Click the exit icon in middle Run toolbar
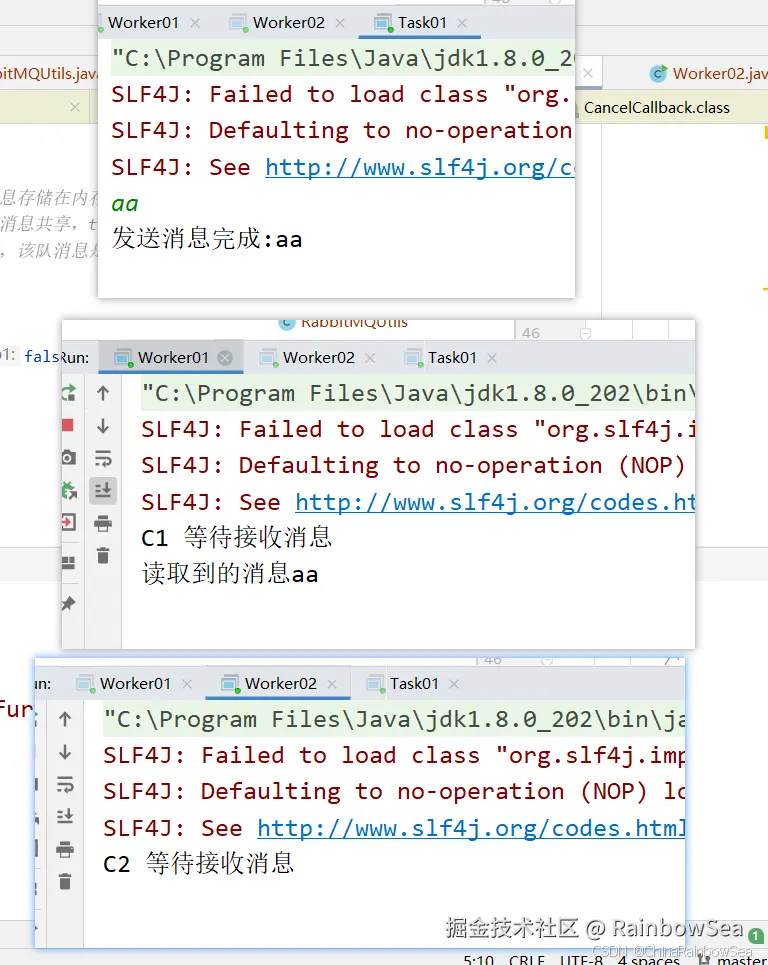This screenshot has height=965, width=768. coord(69,523)
